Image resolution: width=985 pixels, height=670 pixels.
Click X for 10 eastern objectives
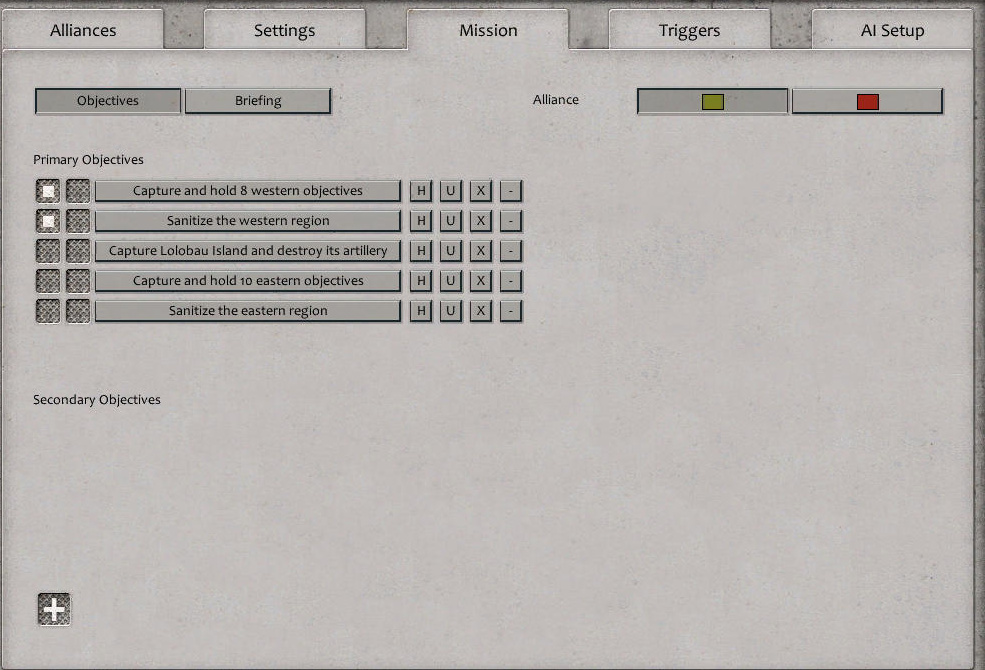pos(481,281)
